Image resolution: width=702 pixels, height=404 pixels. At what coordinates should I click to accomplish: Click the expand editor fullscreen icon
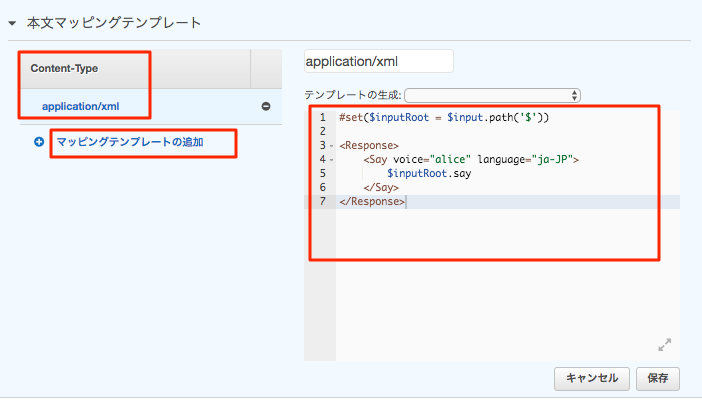[x=664, y=344]
